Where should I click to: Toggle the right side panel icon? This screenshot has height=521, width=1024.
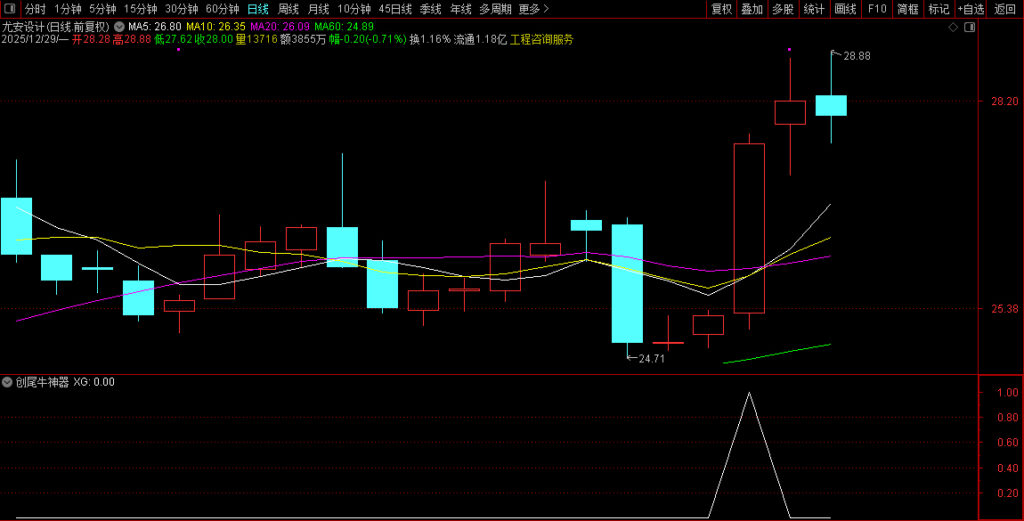[971, 27]
